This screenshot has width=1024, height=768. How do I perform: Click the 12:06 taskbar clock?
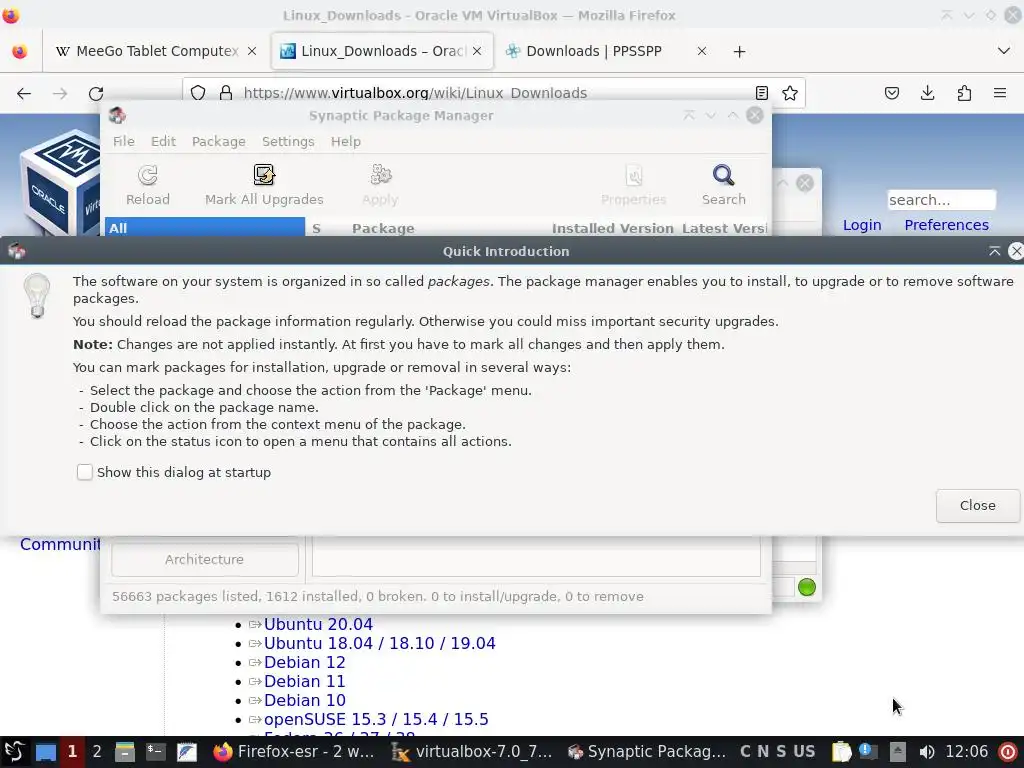tap(967, 752)
